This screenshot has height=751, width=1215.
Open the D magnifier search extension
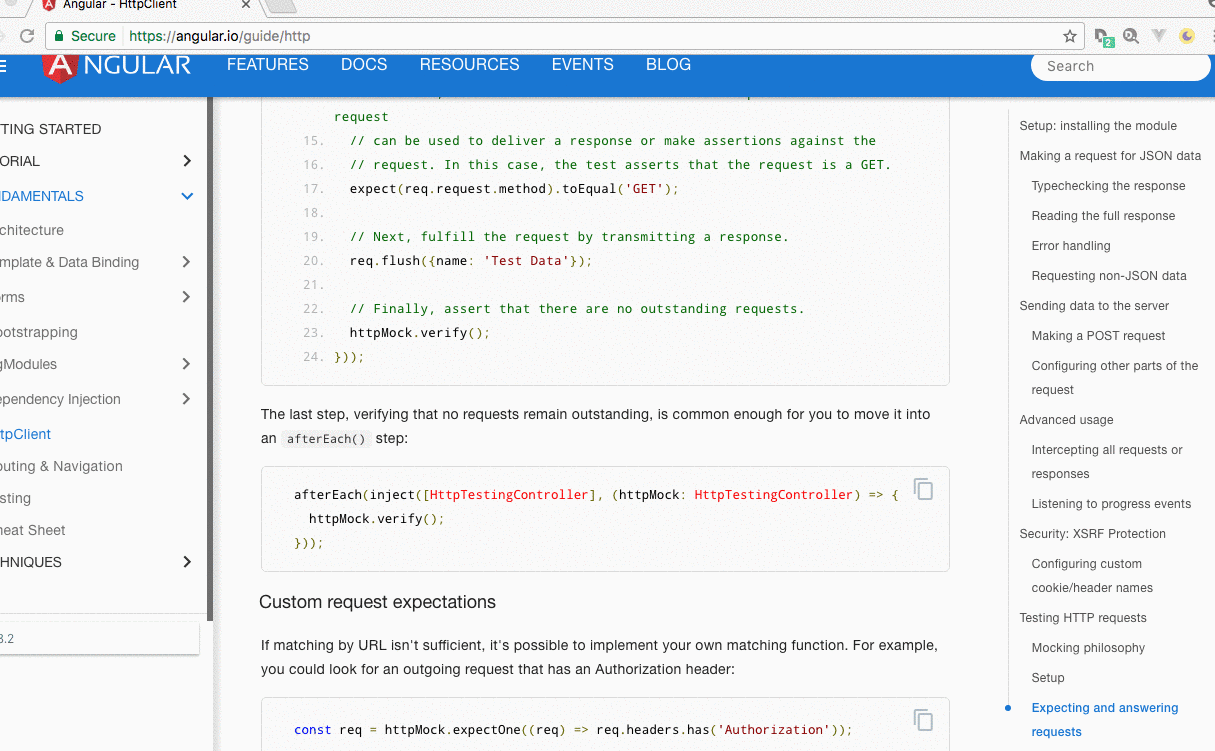coord(1131,36)
